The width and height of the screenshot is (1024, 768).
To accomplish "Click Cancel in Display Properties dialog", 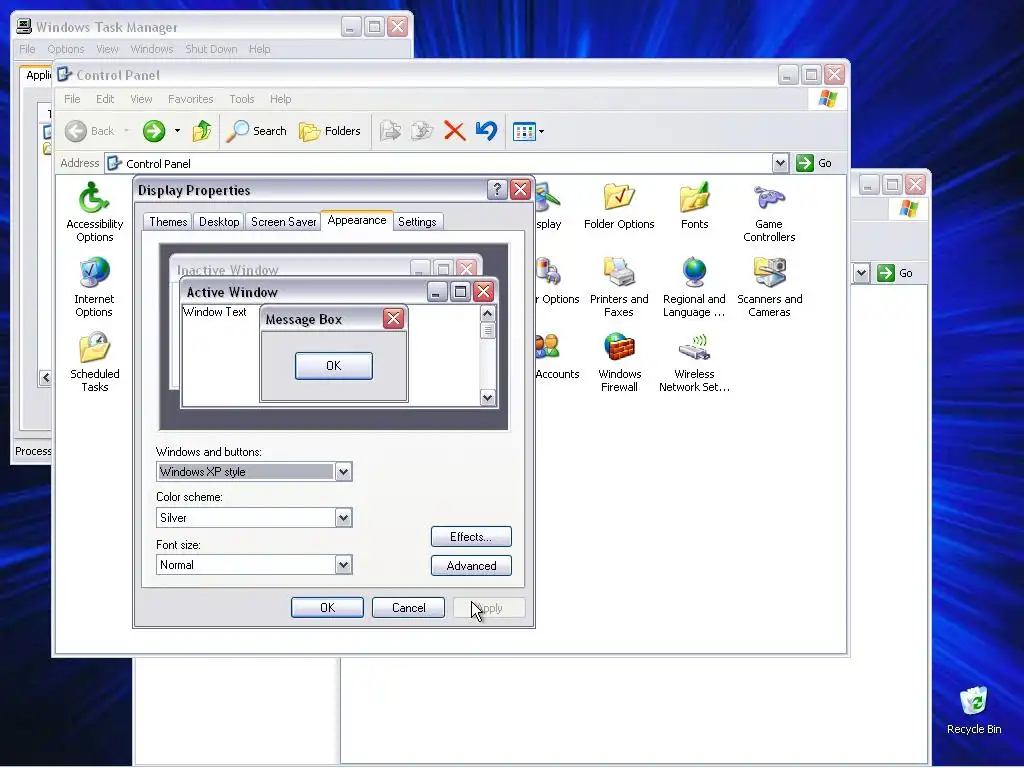I will click(408, 608).
